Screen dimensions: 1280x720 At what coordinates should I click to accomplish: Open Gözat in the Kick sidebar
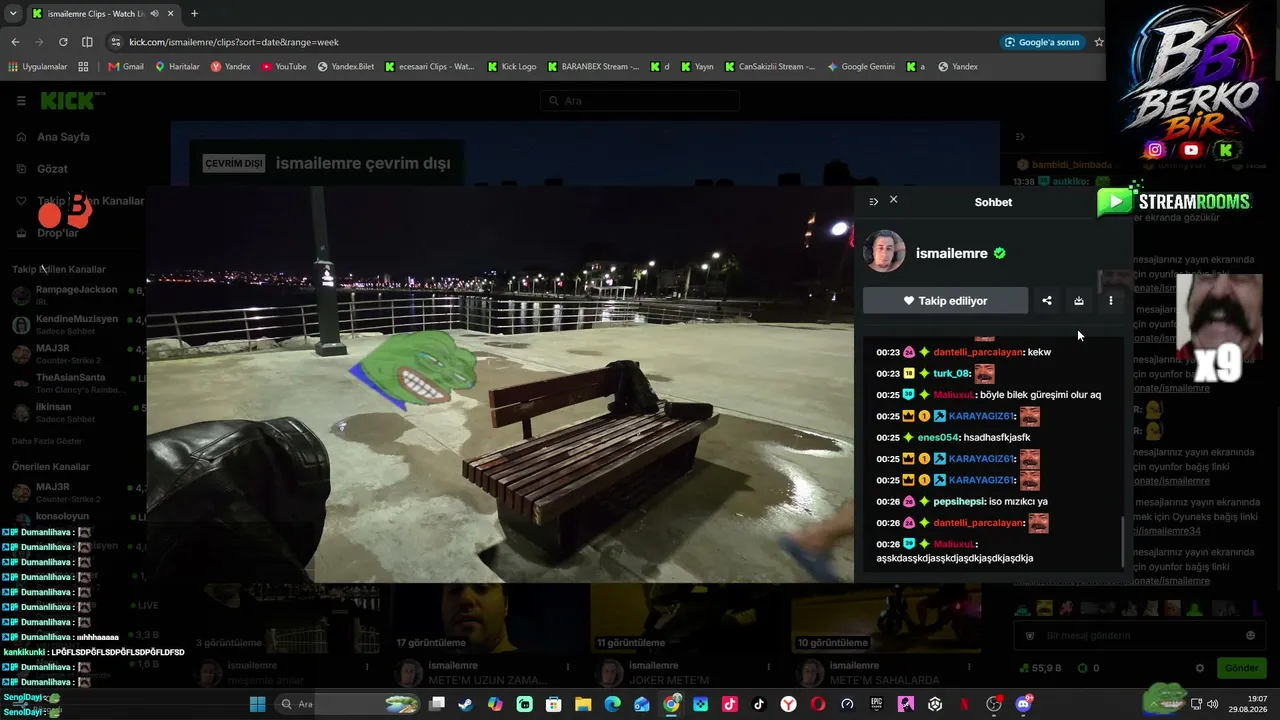click(52, 169)
